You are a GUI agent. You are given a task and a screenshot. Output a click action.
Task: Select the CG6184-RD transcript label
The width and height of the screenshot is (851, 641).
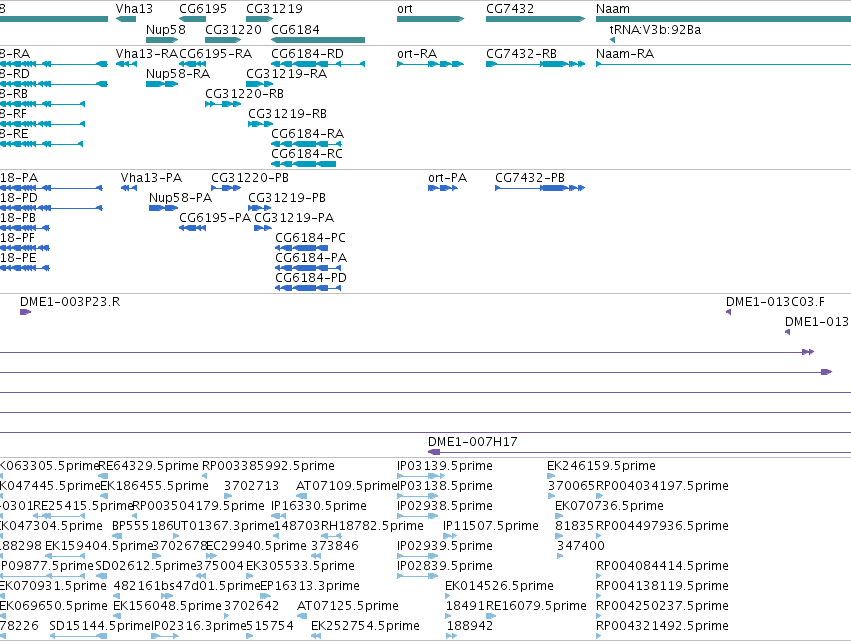pos(307,54)
